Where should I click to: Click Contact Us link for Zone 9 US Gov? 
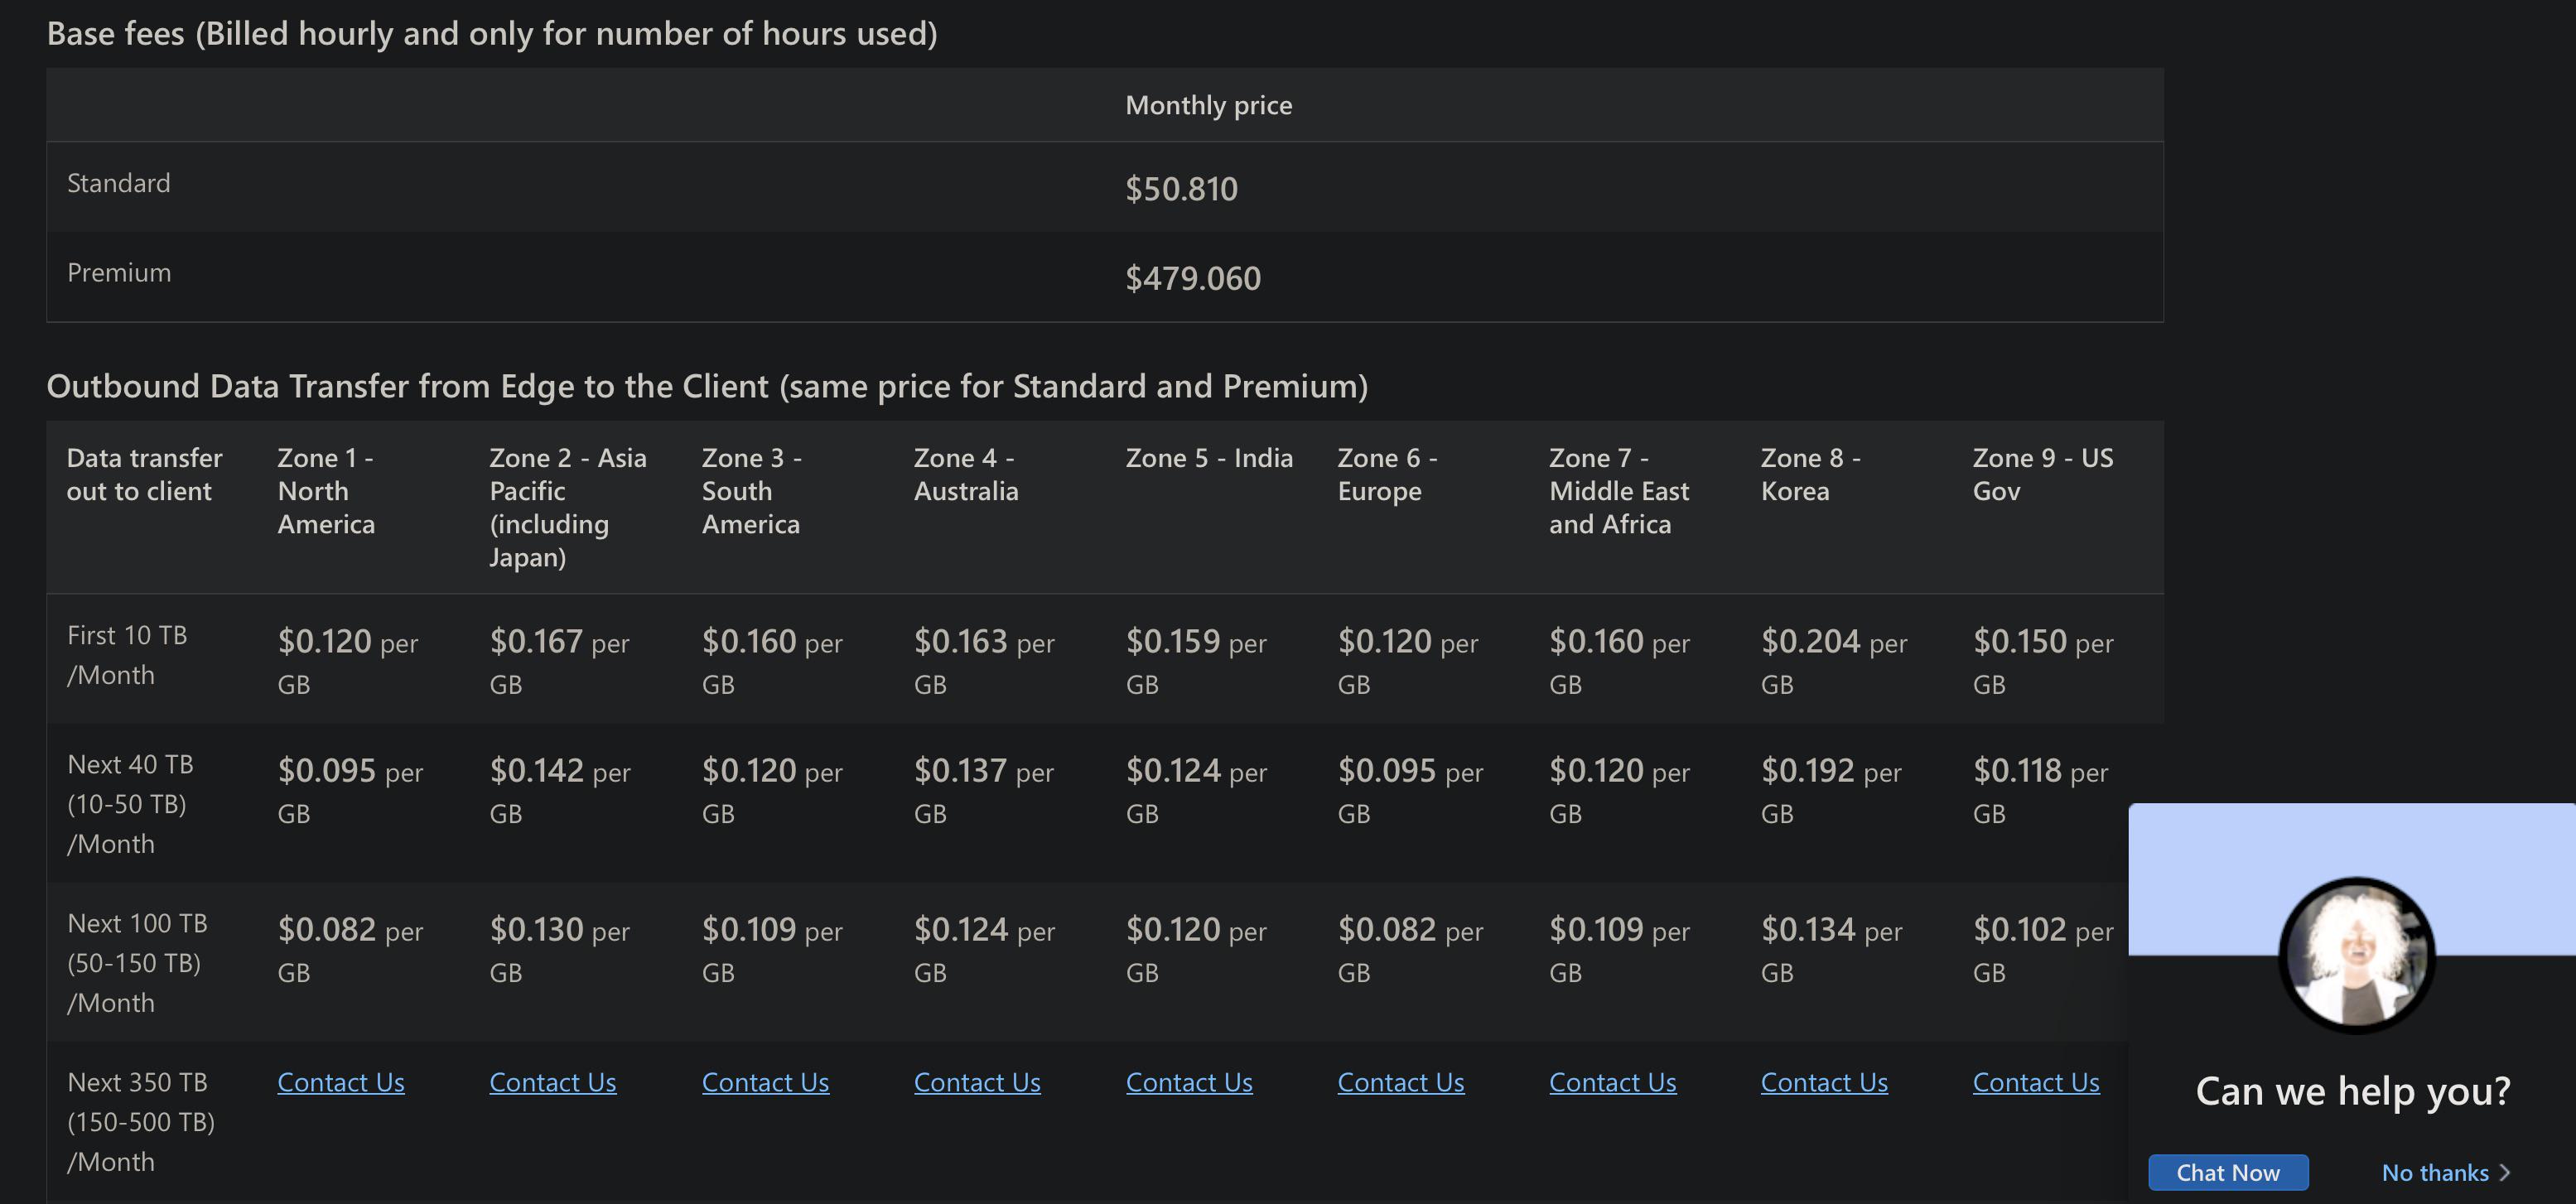(x=2035, y=1082)
